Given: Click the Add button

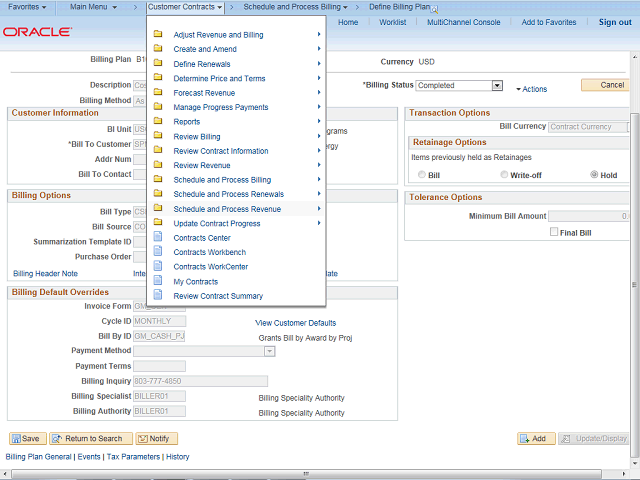Looking at the screenshot, I should click(536, 438).
